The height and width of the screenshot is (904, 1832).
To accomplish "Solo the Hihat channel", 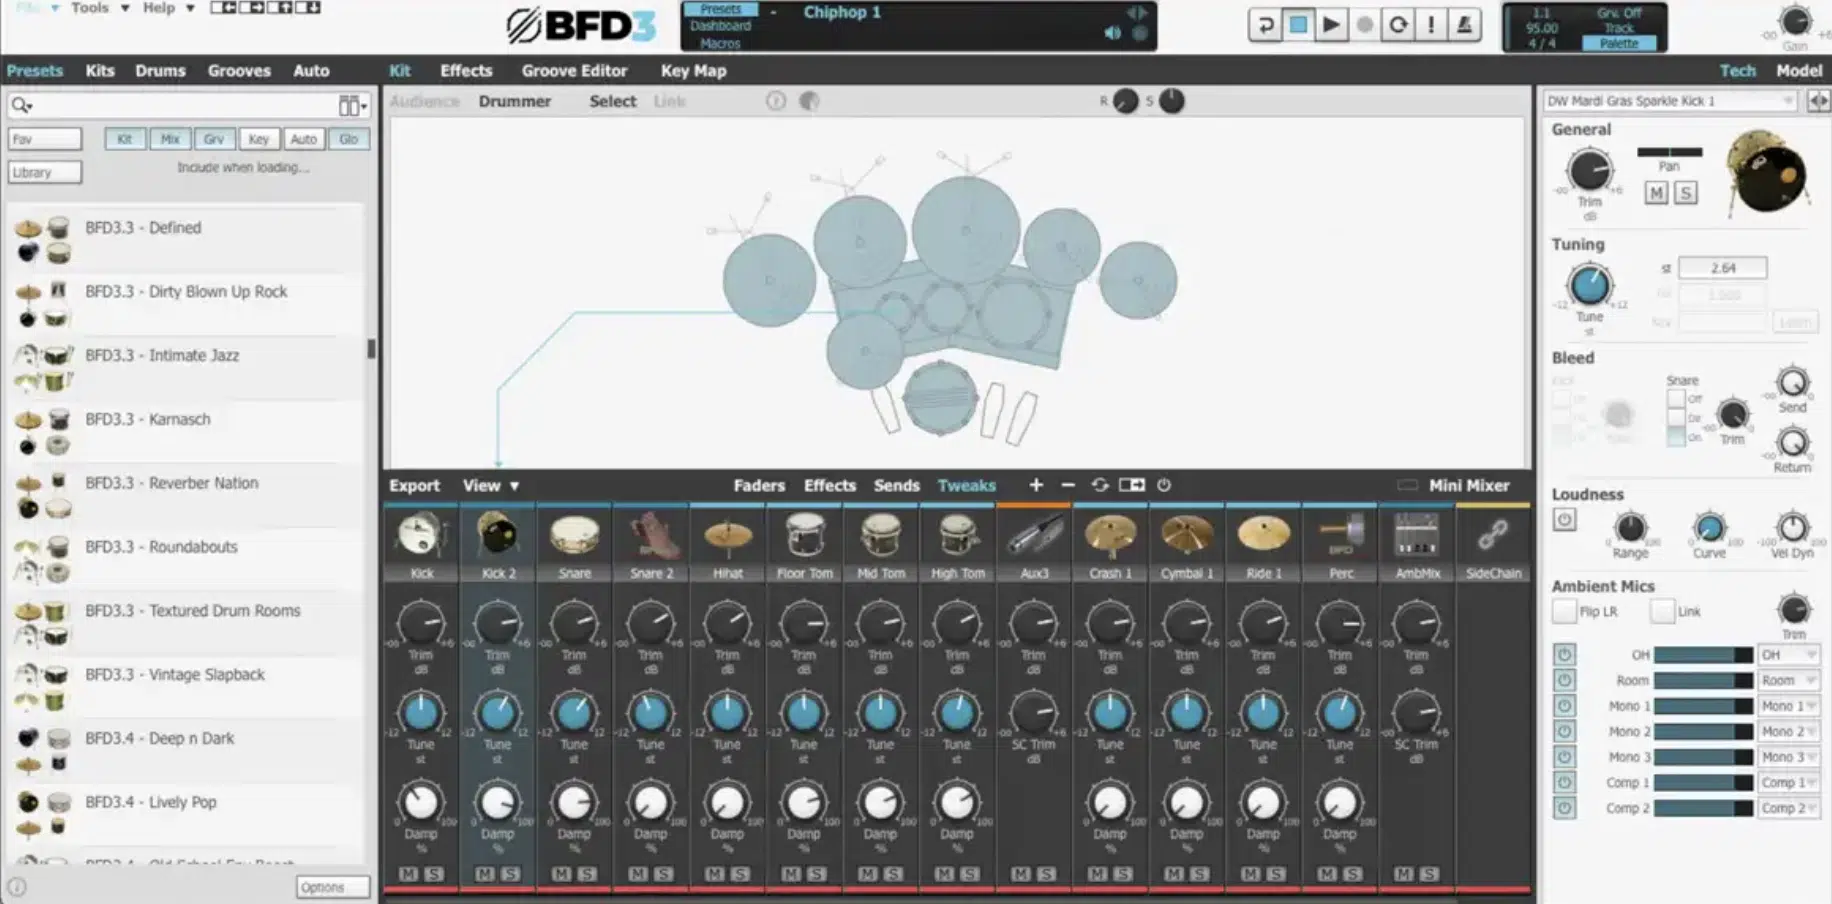I will (740, 873).
